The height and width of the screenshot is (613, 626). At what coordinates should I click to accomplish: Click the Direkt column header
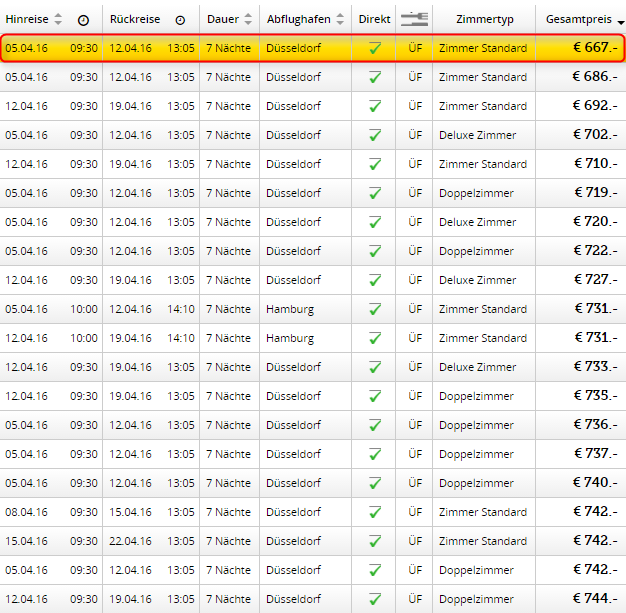point(374,20)
